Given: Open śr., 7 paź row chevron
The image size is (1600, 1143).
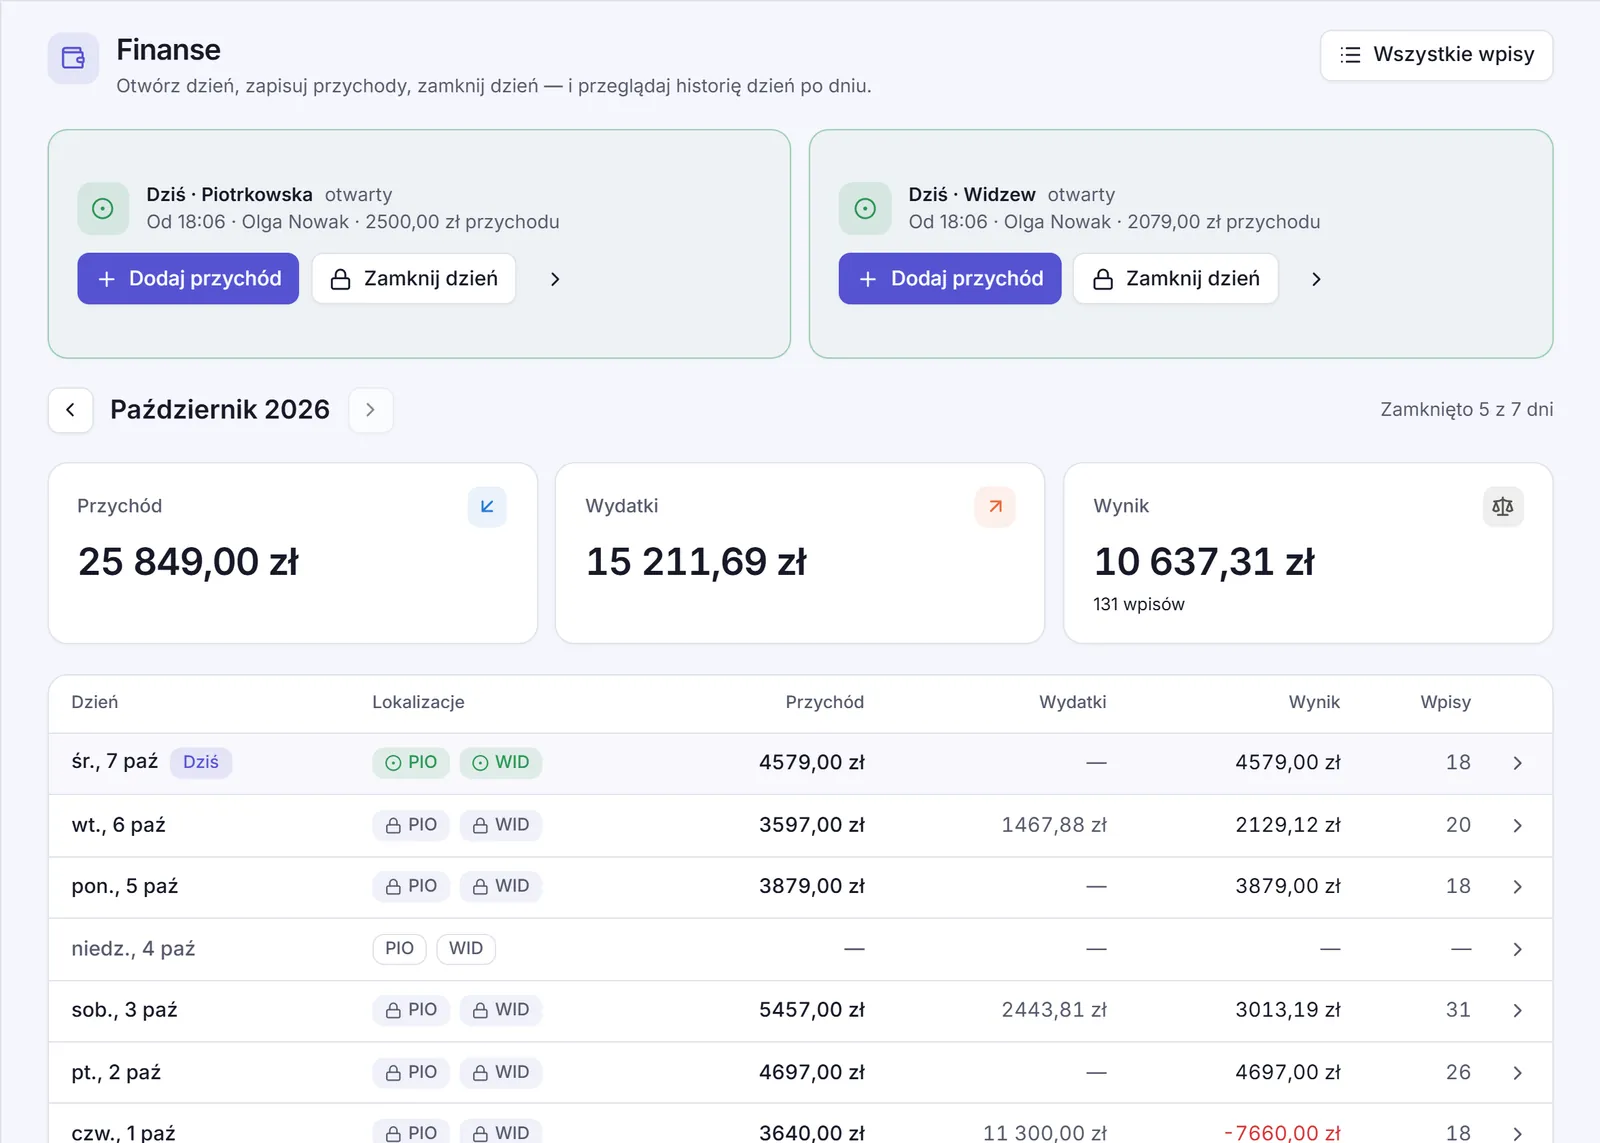Looking at the screenshot, I should (x=1517, y=763).
